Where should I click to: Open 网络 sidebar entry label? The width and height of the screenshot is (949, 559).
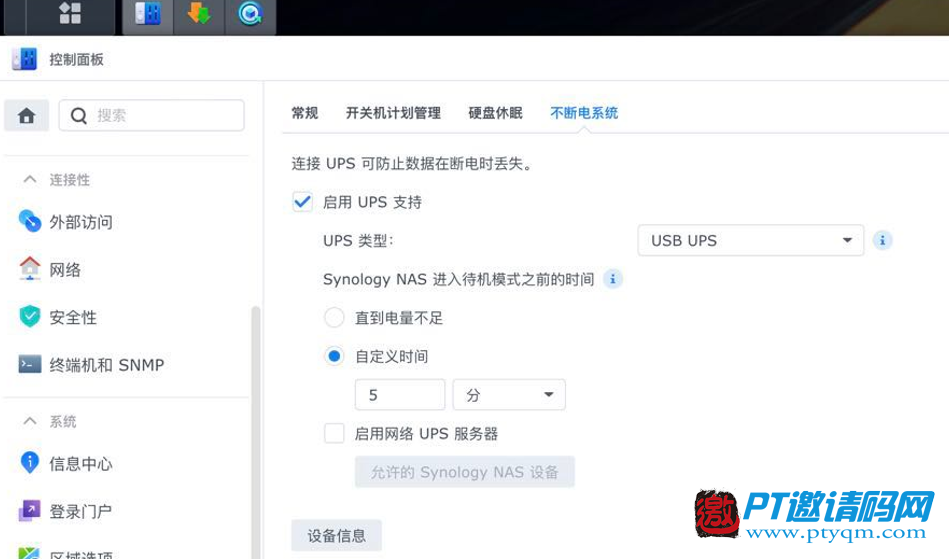tap(65, 269)
